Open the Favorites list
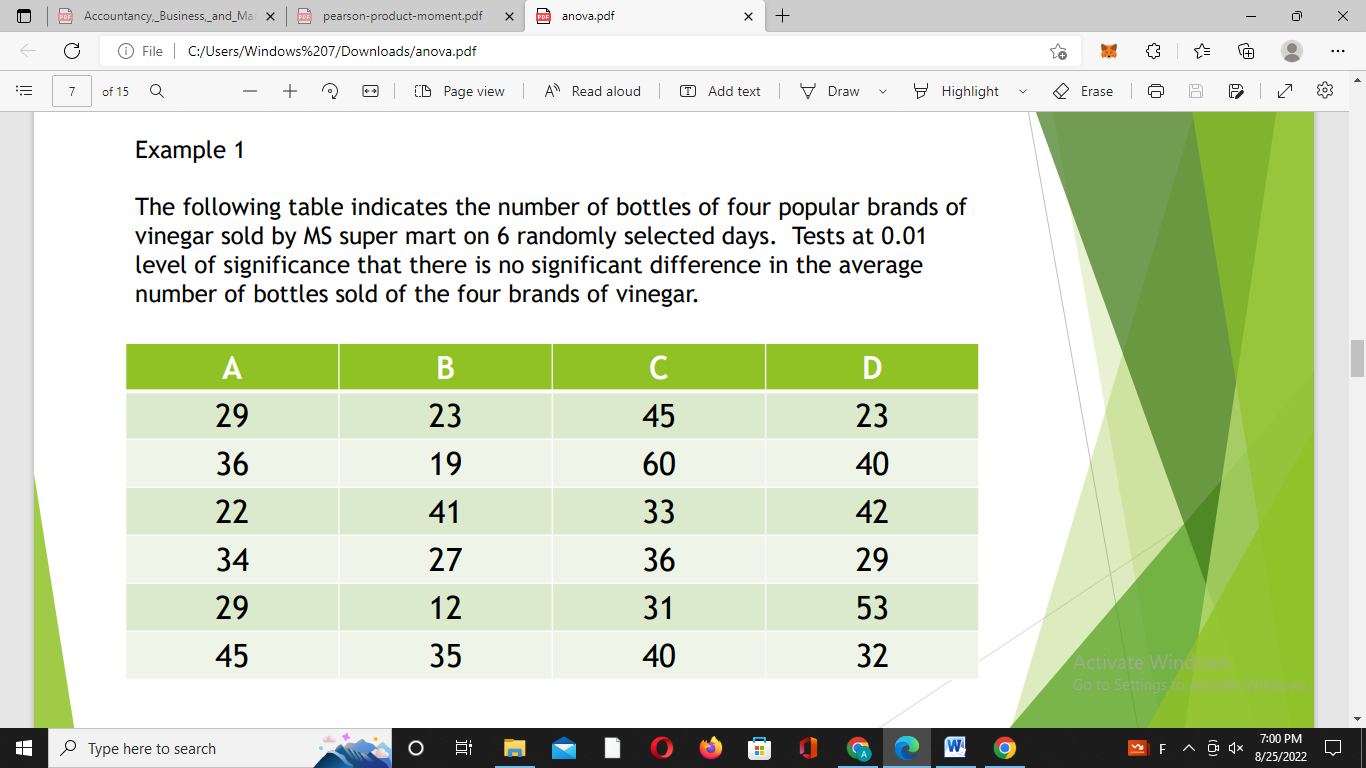 [x=1202, y=51]
